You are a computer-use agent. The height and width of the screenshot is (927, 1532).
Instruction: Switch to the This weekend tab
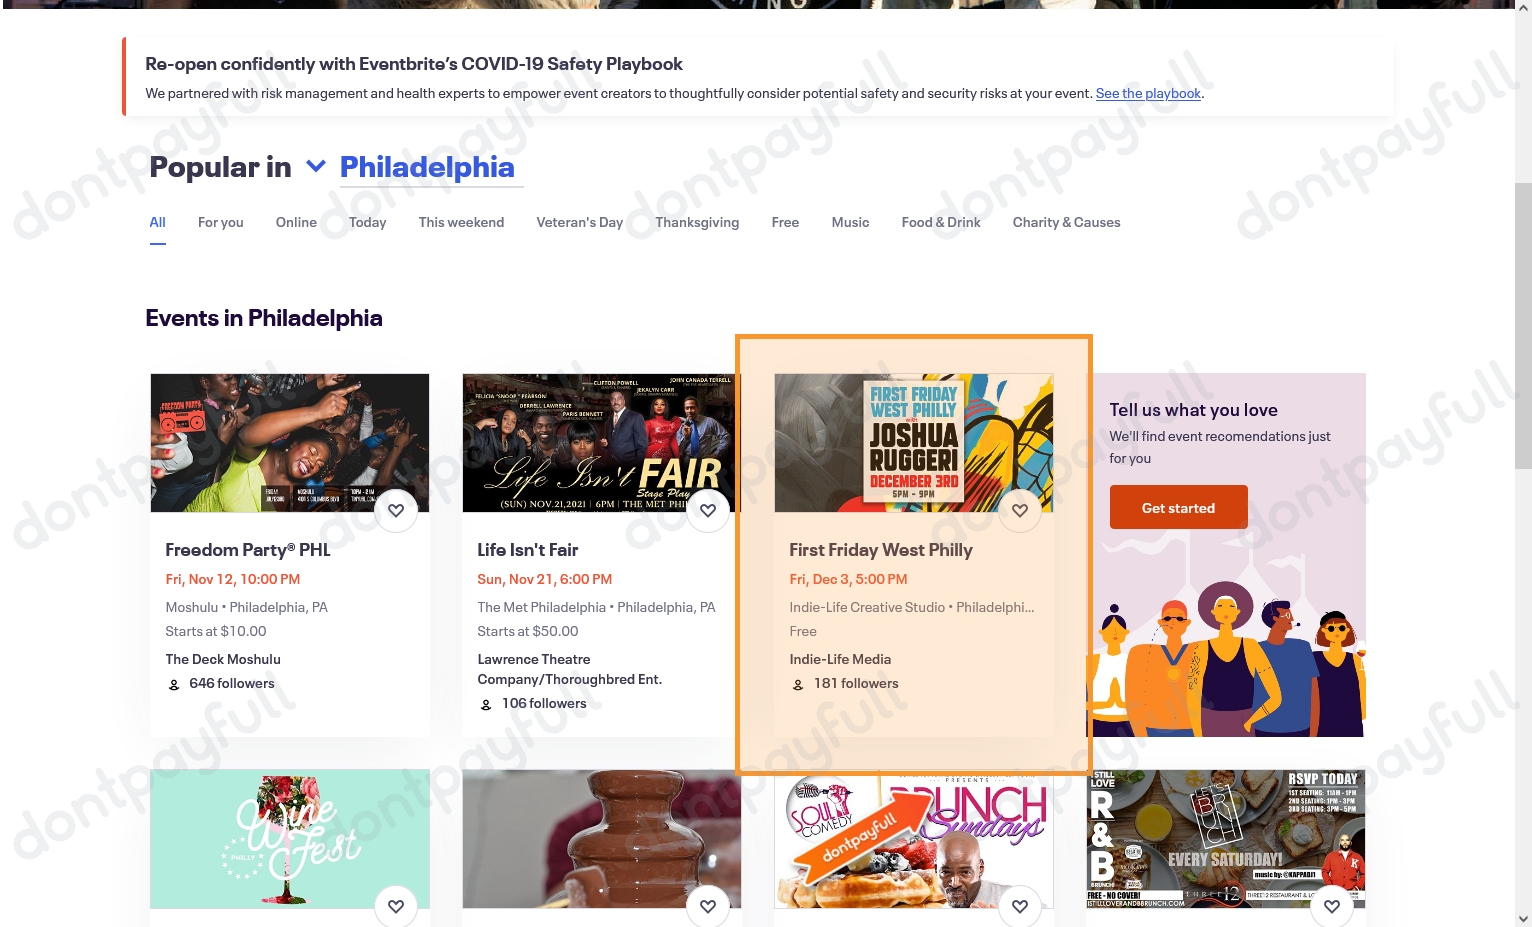coord(461,222)
